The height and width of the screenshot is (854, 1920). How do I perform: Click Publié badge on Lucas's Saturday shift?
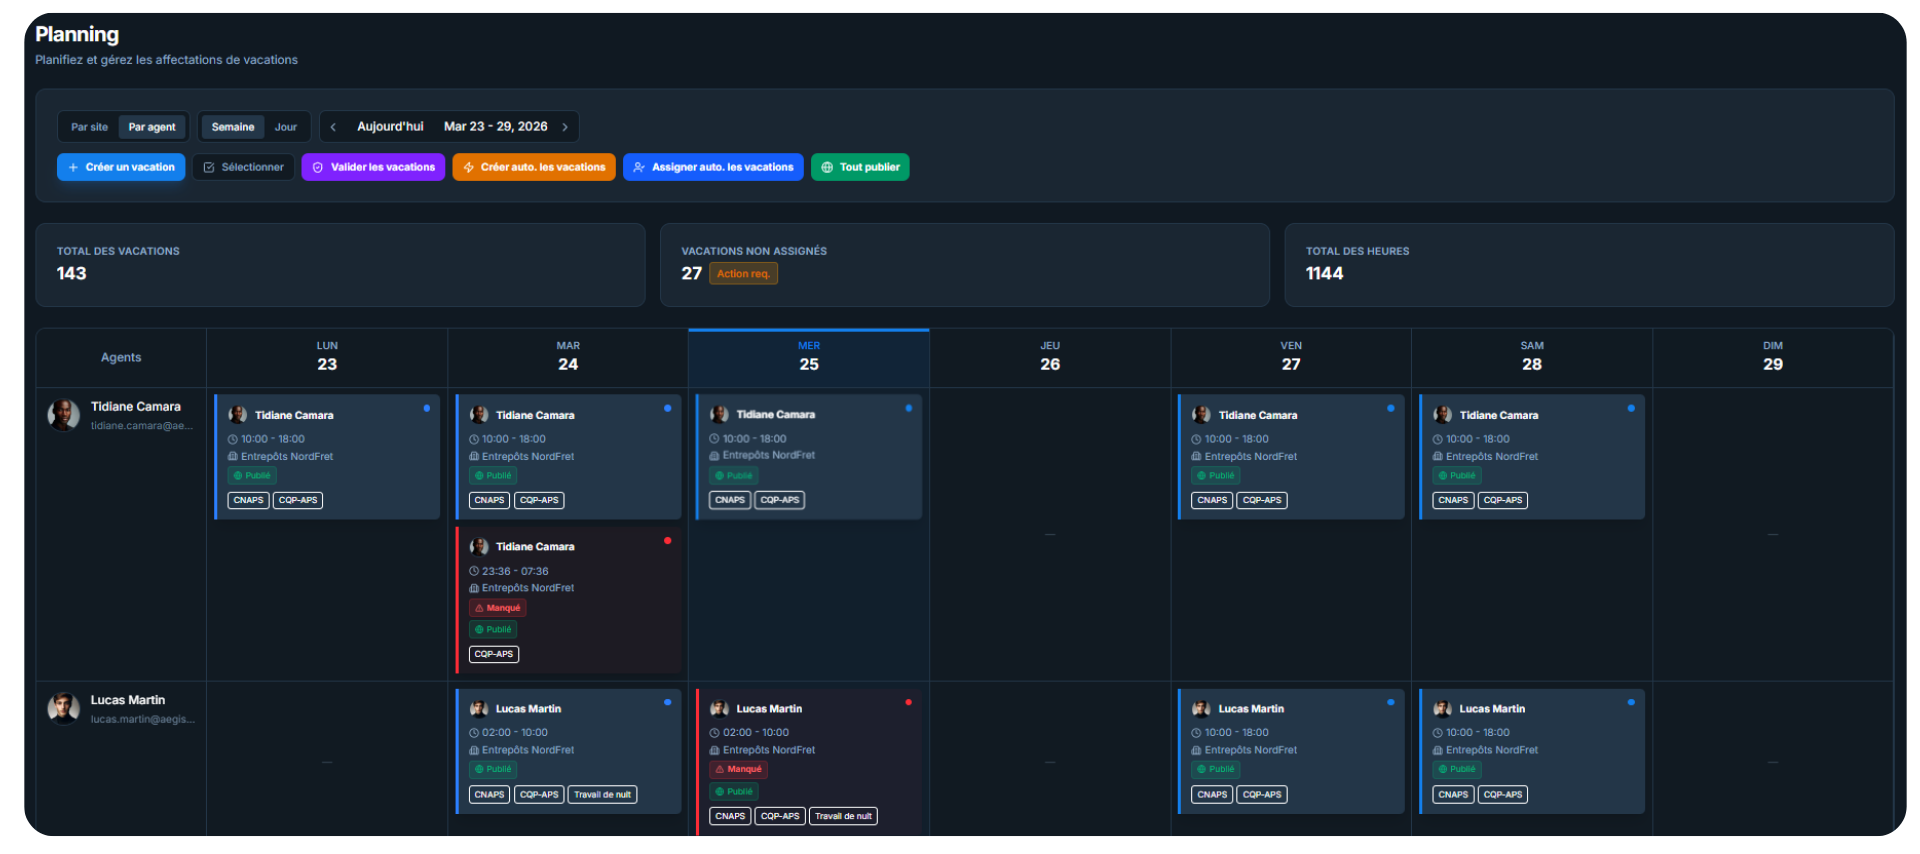pyautogui.click(x=1457, y=770)
